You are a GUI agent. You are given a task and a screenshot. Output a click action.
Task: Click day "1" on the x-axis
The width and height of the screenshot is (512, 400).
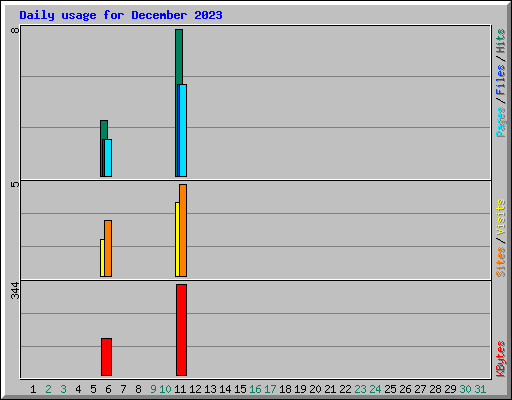(33, 389)
